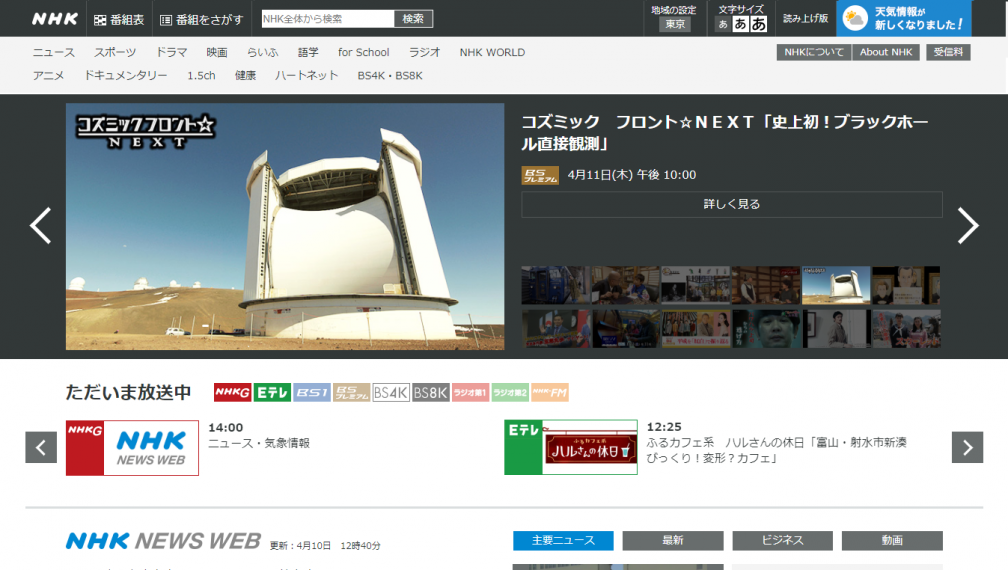Show previous on-air channels with left chevron
1008x570 pixels.
(41, 447)
